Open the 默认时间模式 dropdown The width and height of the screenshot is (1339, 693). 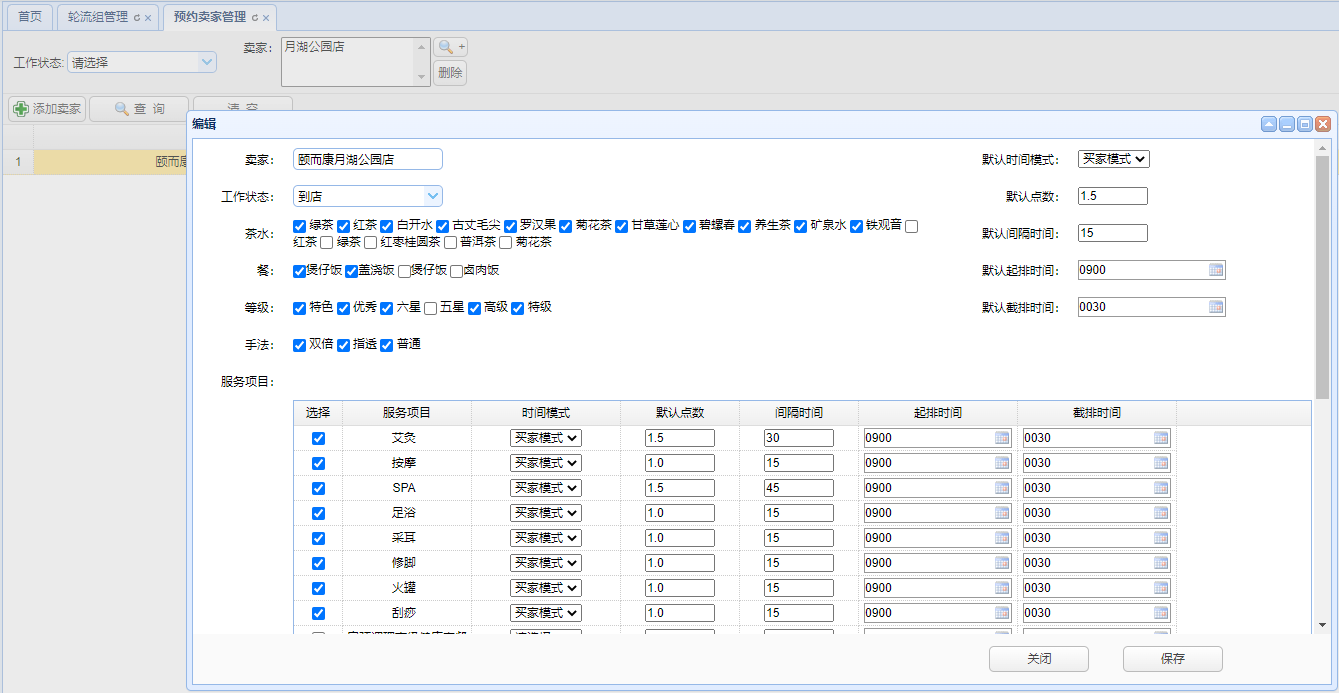click(1114, 159)
